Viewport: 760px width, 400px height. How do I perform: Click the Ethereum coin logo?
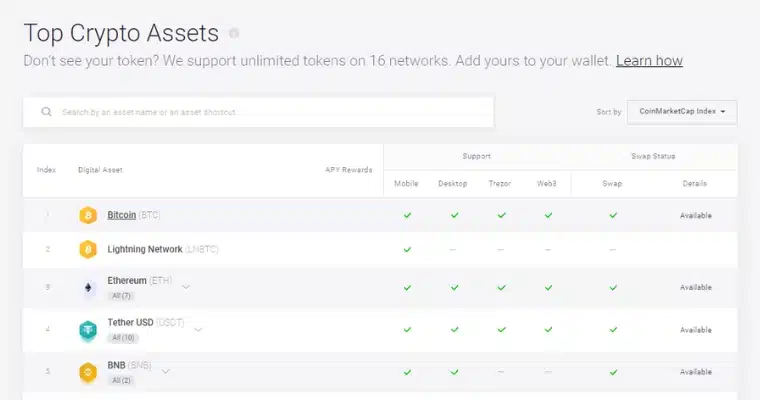(88, 288)
